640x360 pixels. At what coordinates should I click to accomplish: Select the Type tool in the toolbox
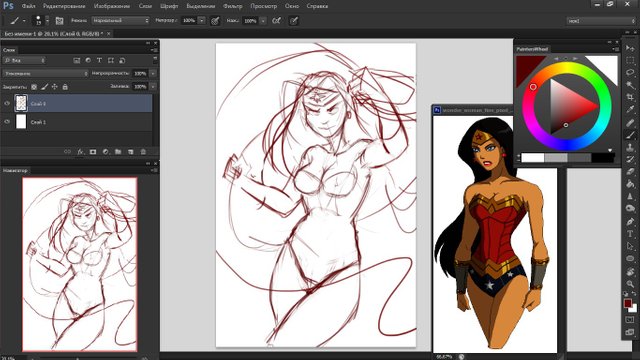tap(630, 234)
